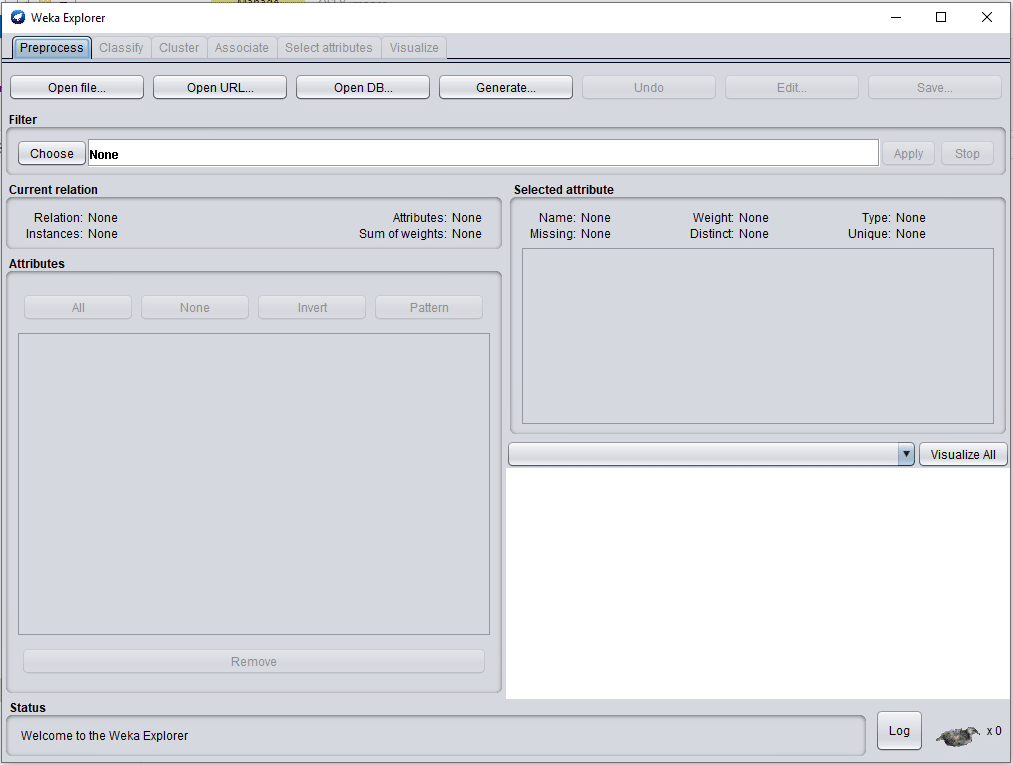Viewport: 1013px width, 765px height.
Task: Open the Cluster tab
Action: (179, 48)
